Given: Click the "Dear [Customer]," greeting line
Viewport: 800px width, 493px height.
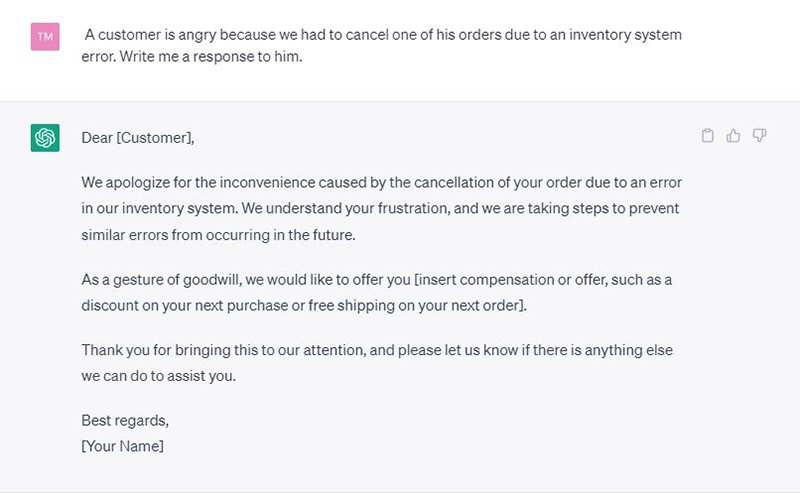Looking at the screenshot, I should point(138,138).
